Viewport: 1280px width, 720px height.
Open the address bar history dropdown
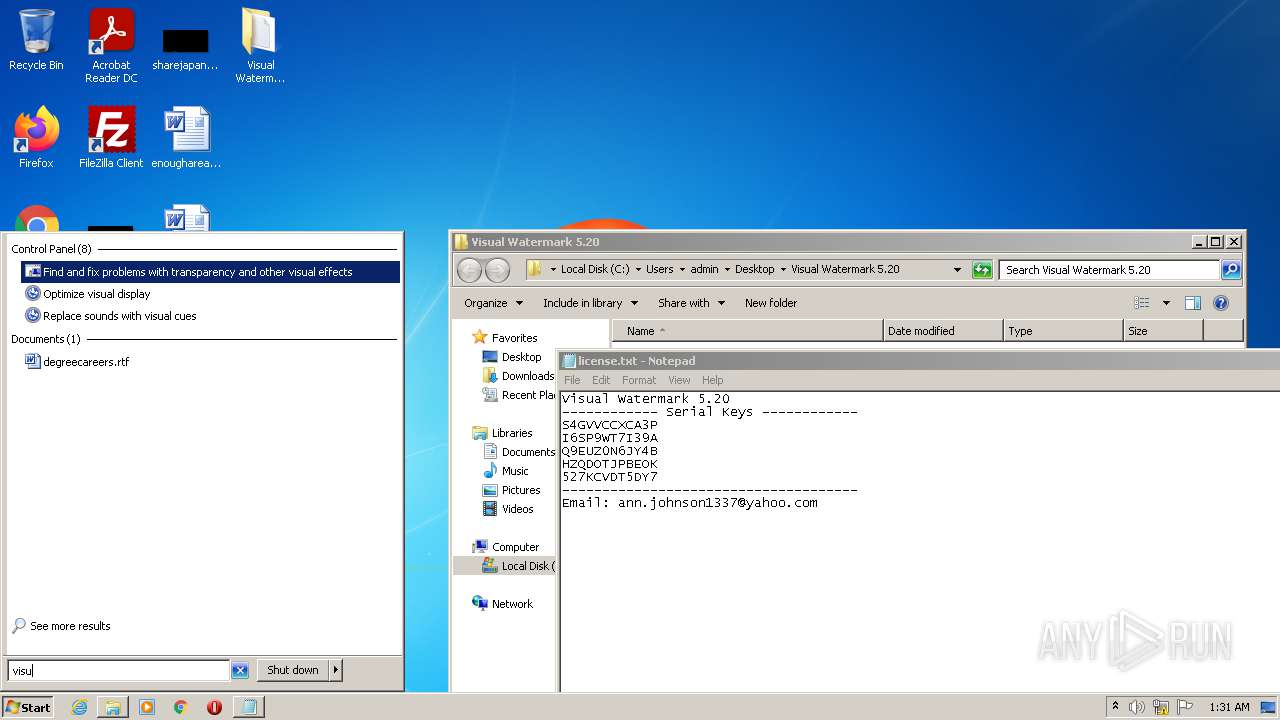957,270
